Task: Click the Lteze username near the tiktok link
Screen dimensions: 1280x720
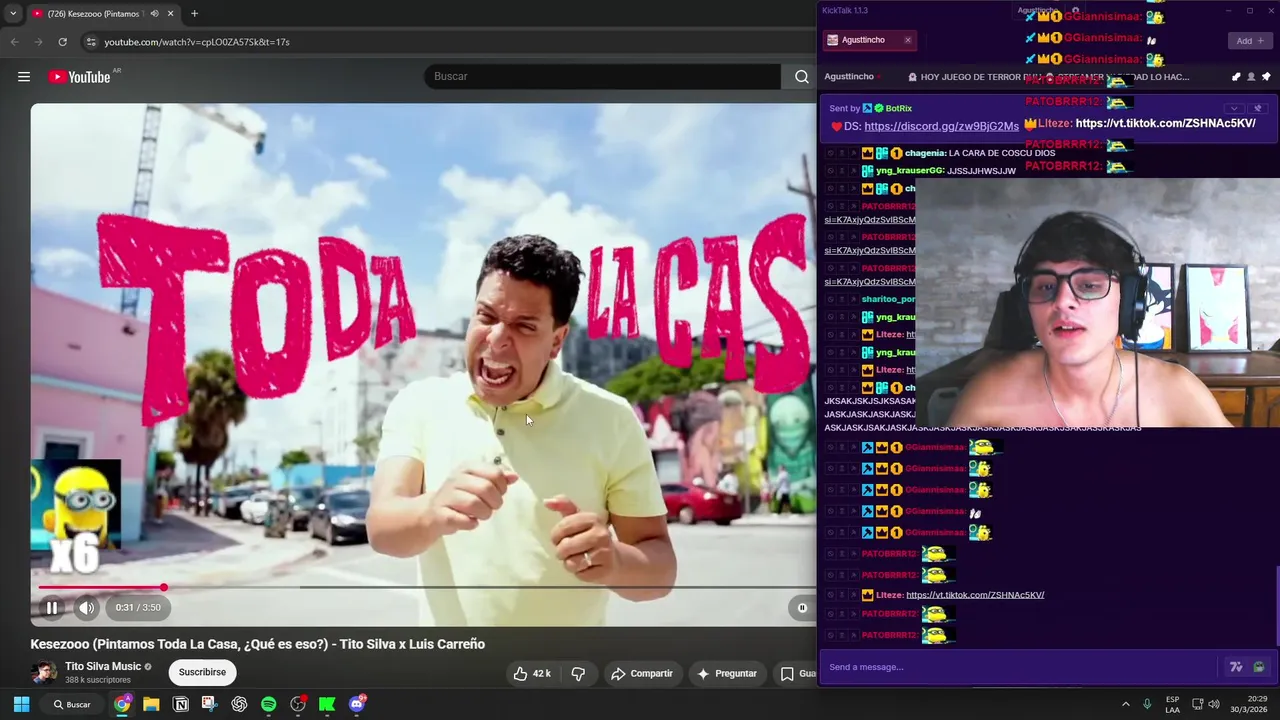Action: (890, 595)
